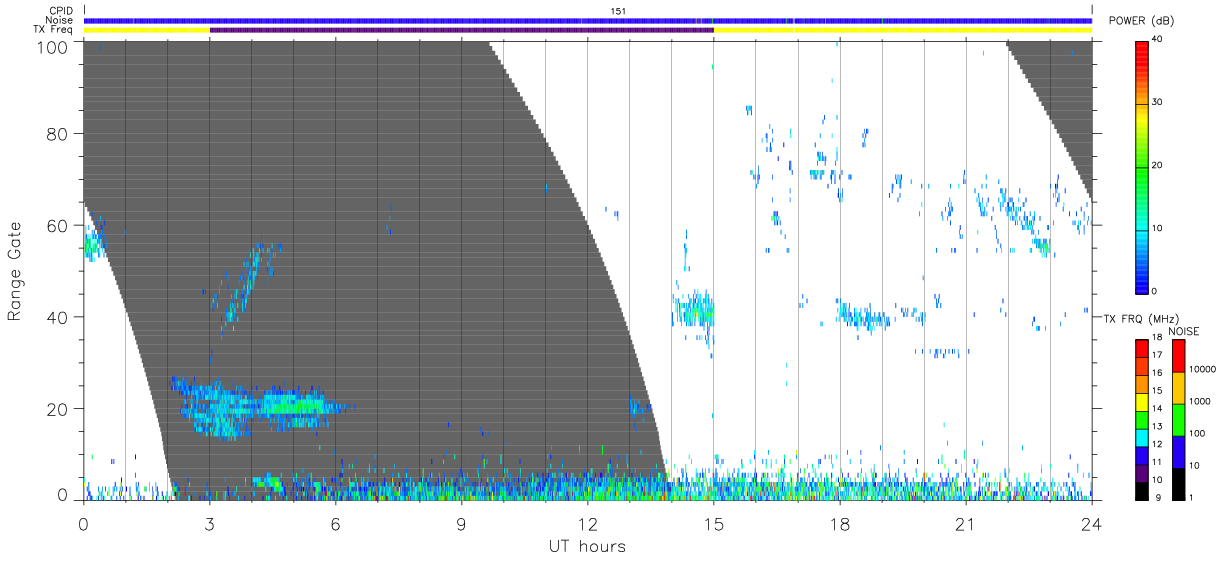Viewport: 1228px width, 567px height.
Task: Click the x-axis tick label '15'
Action: point(713,523)
